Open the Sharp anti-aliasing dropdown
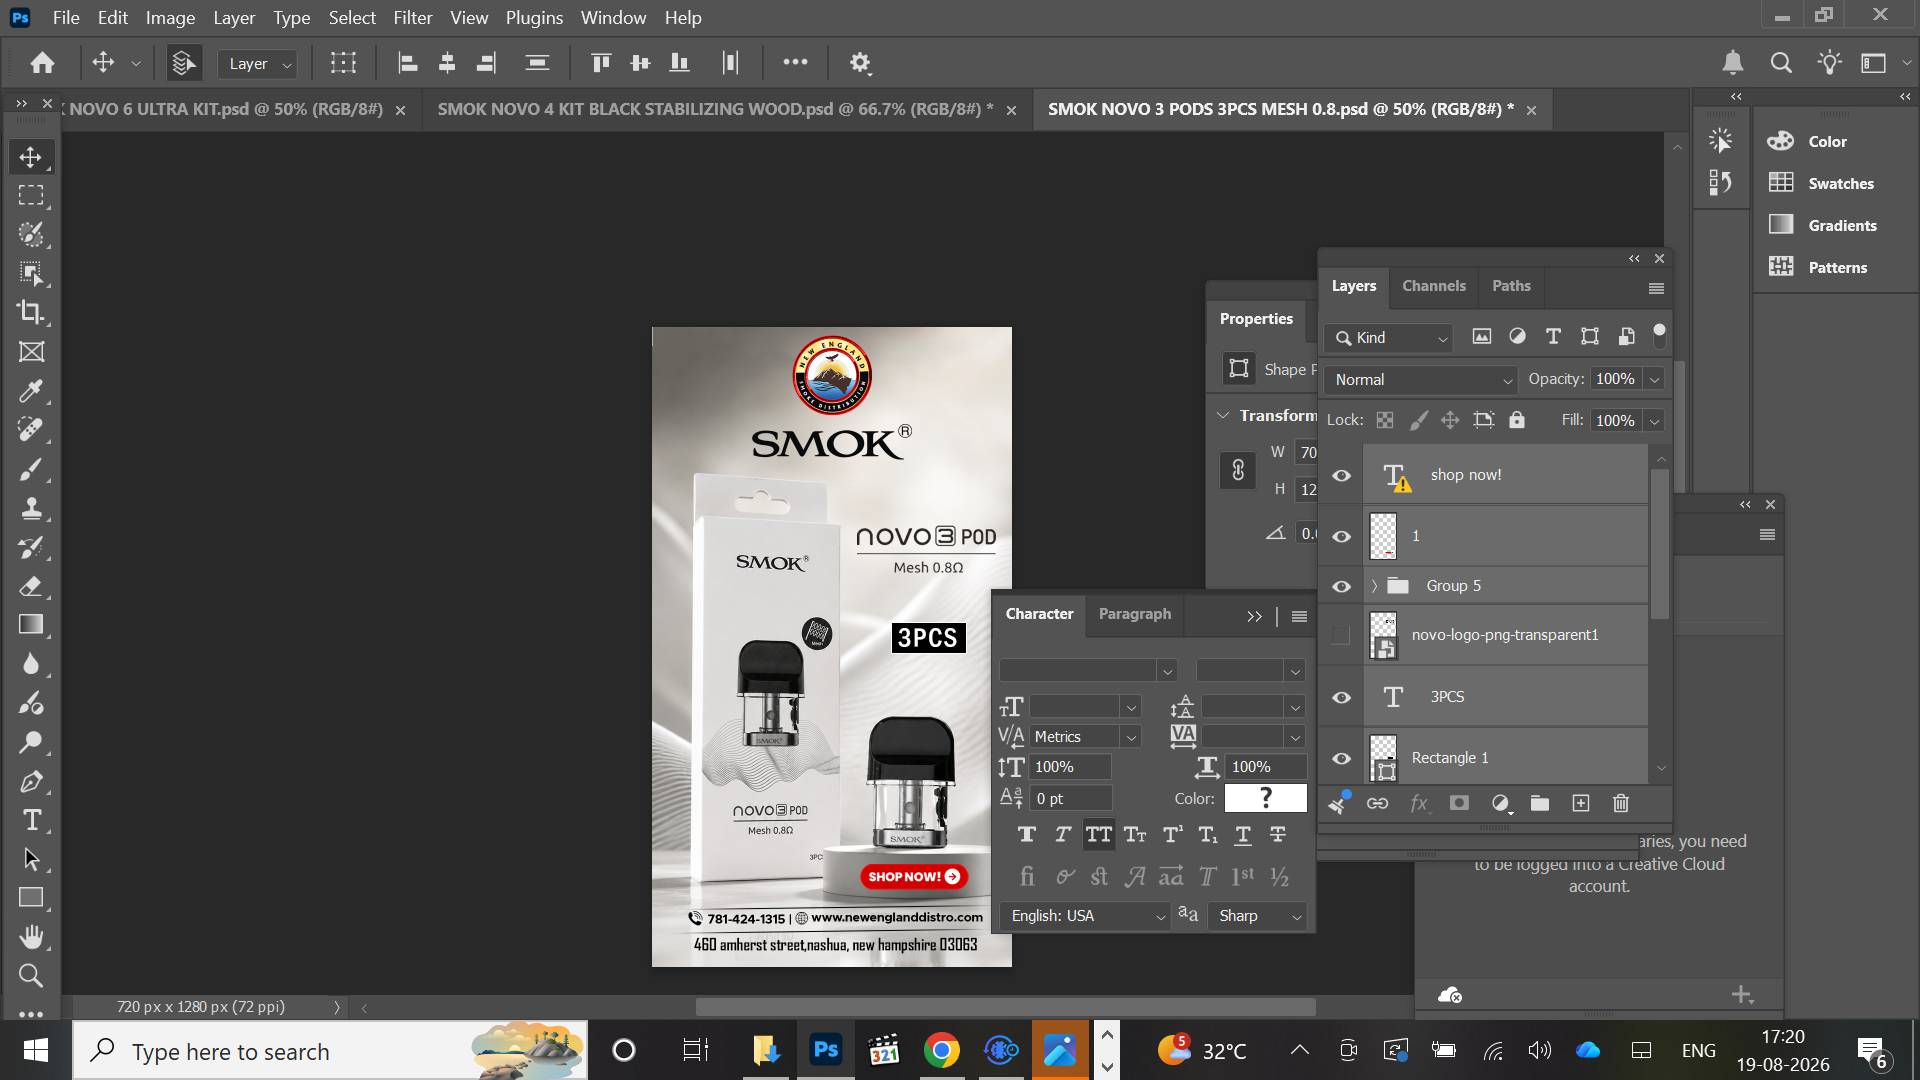Image resolution: width=1920 pixels, height=1080 pixels. tap(1258, 916)
